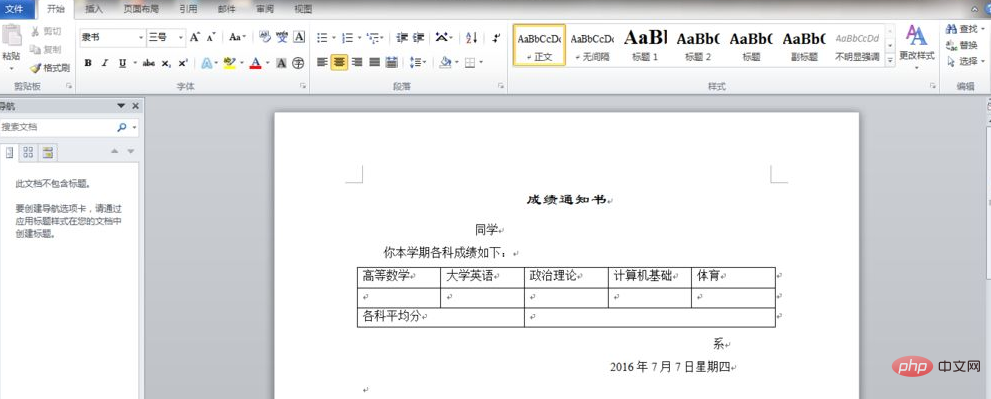Apply the 无间隔 (No Spacing) style
The width and height of the screenshot is (991, 399).
coord(592,45)
